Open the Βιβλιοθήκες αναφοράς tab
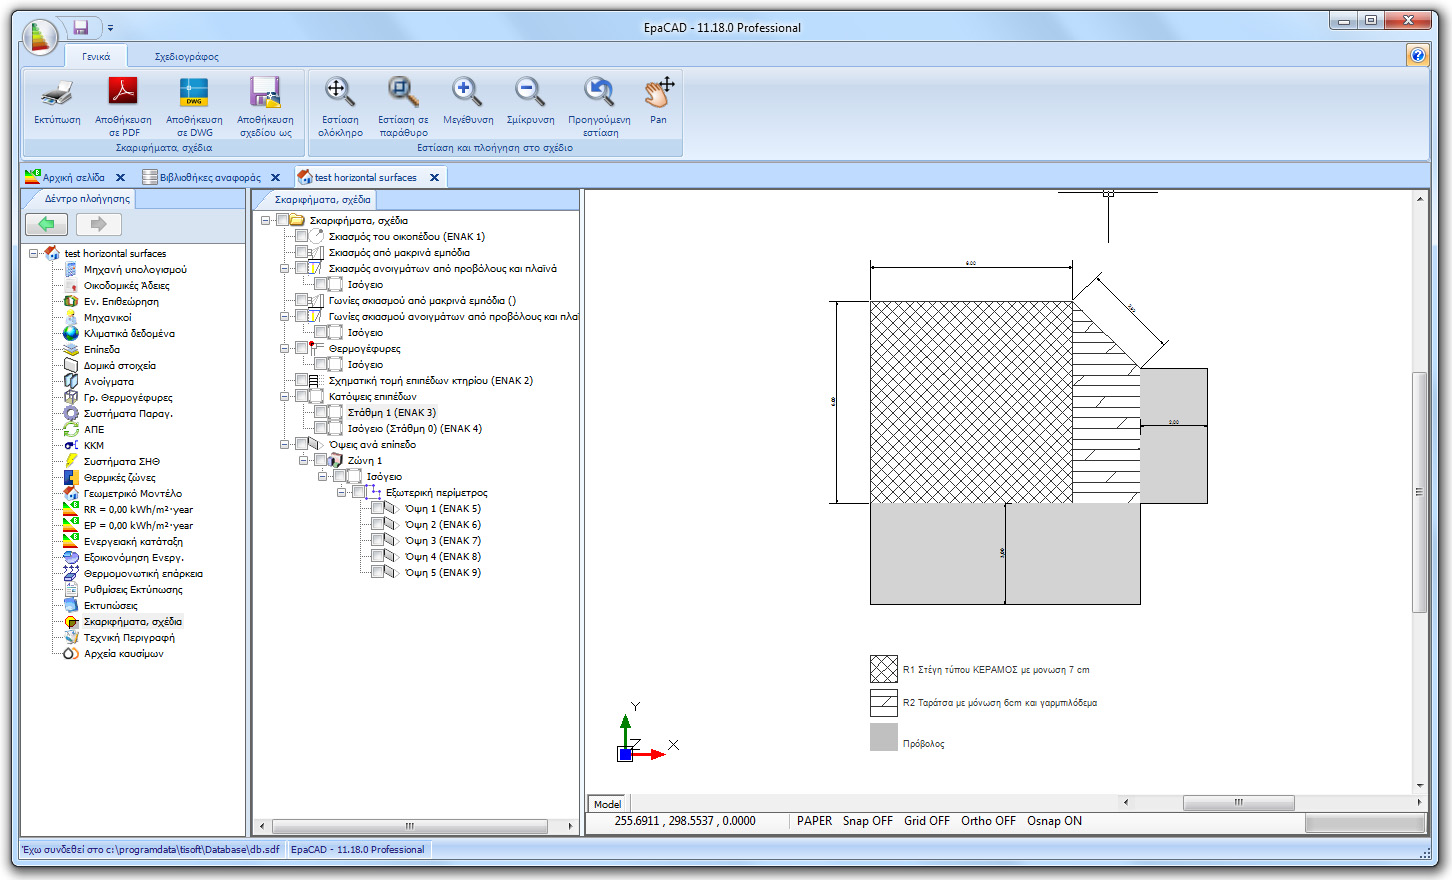 click(x=210, y=176)
